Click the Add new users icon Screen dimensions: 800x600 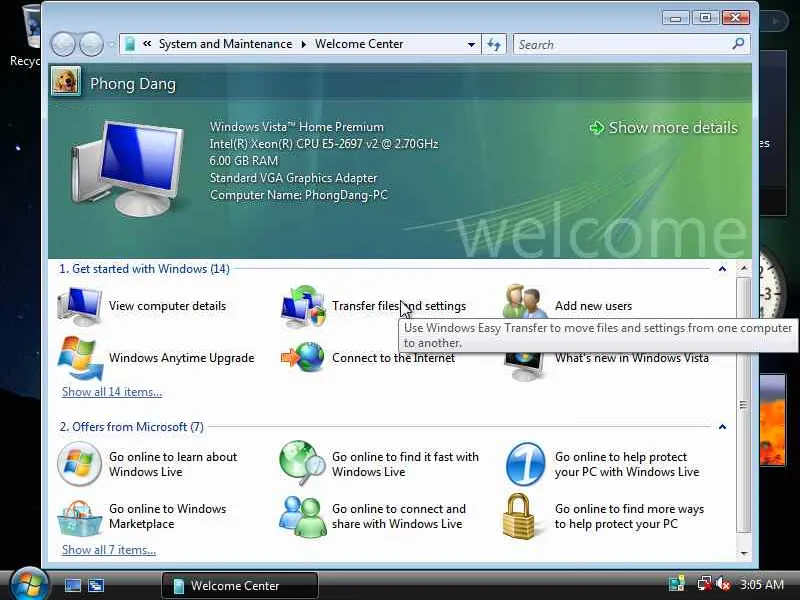point(525,302)
